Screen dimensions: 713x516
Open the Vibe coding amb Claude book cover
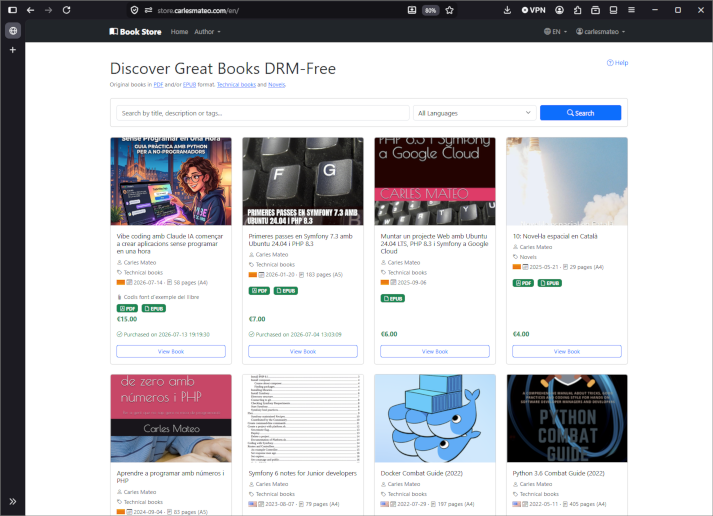pos(171,181)
